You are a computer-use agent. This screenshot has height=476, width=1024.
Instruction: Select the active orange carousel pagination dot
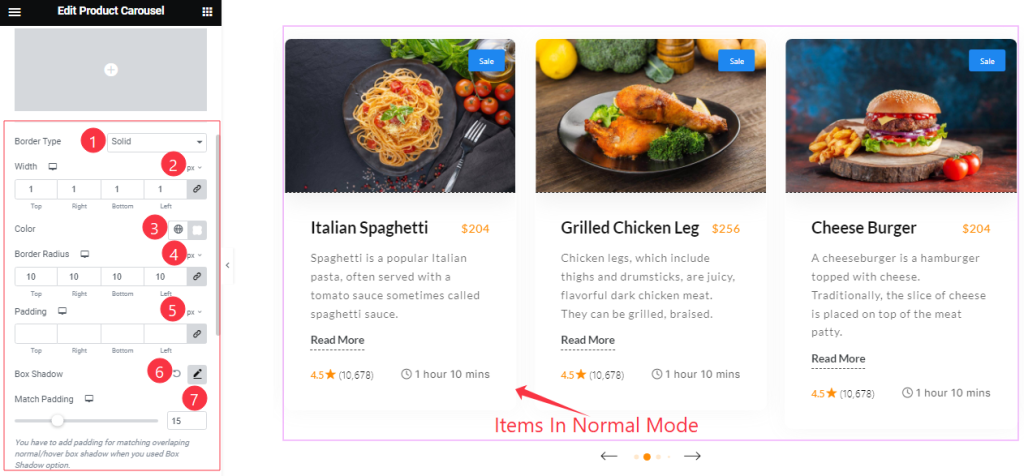pos(647,457)
